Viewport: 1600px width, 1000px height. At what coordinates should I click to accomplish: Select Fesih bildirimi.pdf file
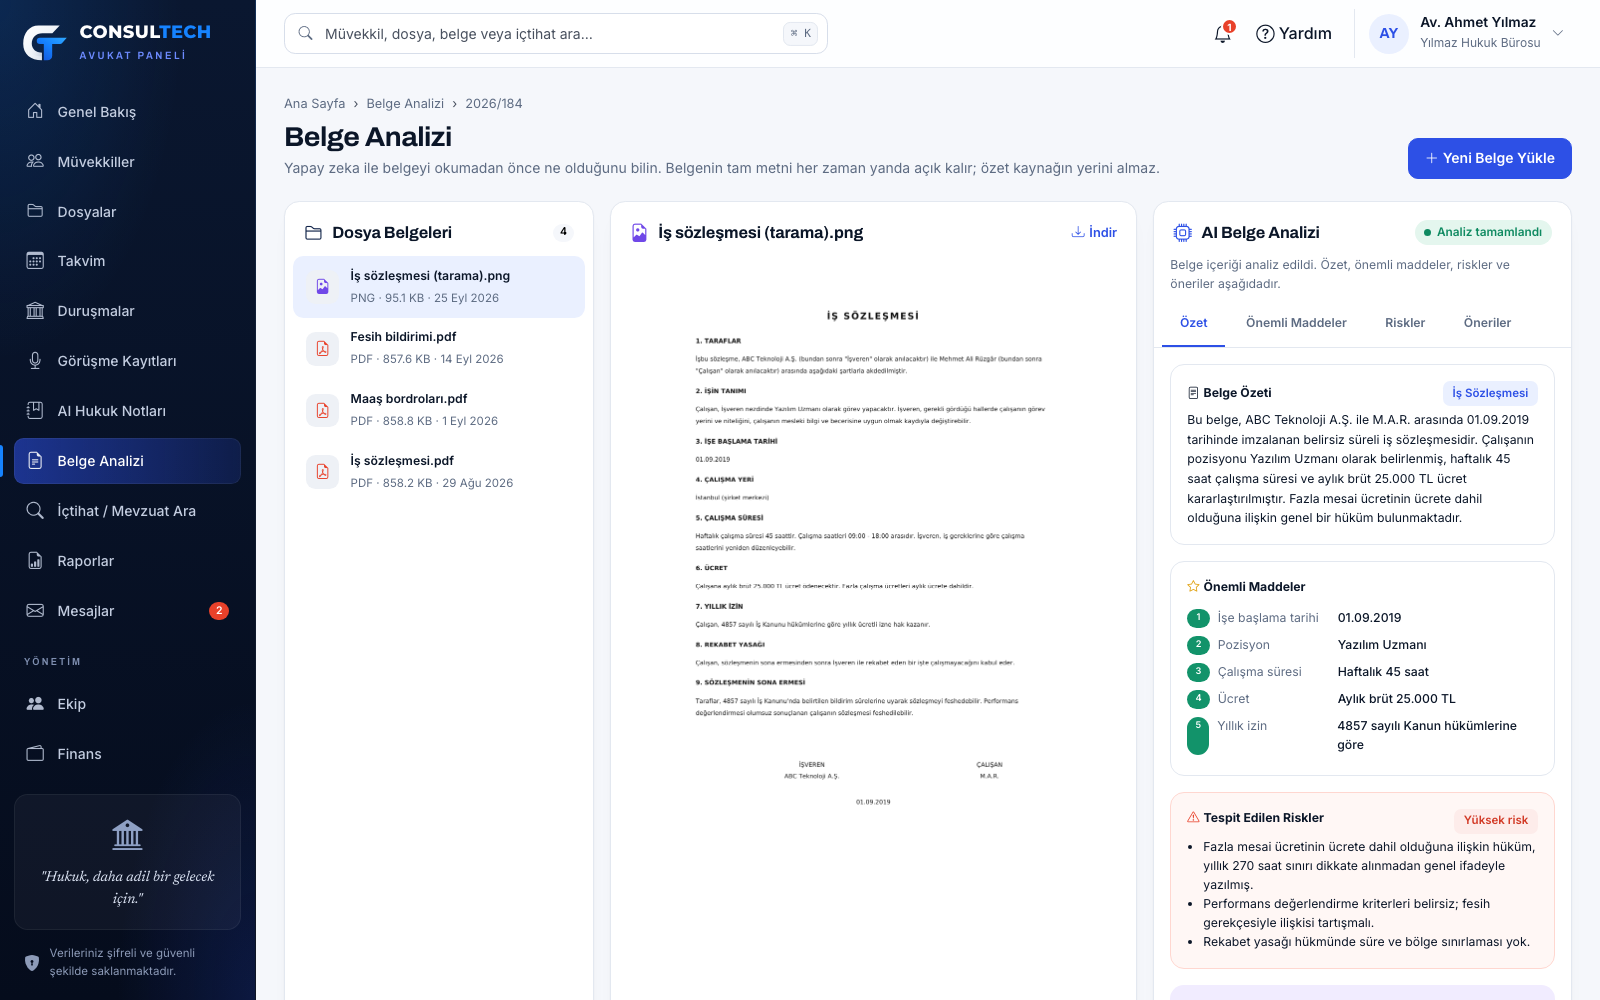[439, 348]
